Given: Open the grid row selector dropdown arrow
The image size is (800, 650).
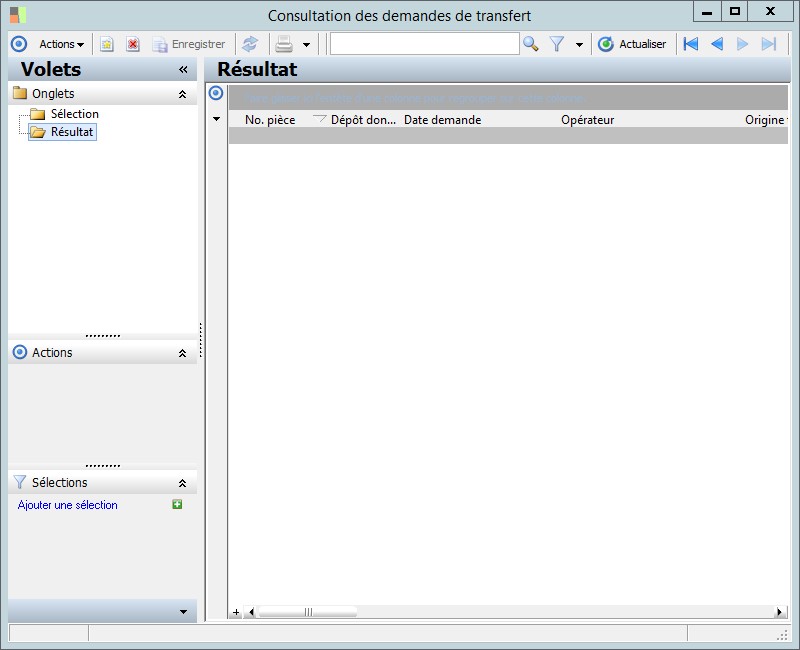Looking at the screenshot, I should click(x=216, y=119).
